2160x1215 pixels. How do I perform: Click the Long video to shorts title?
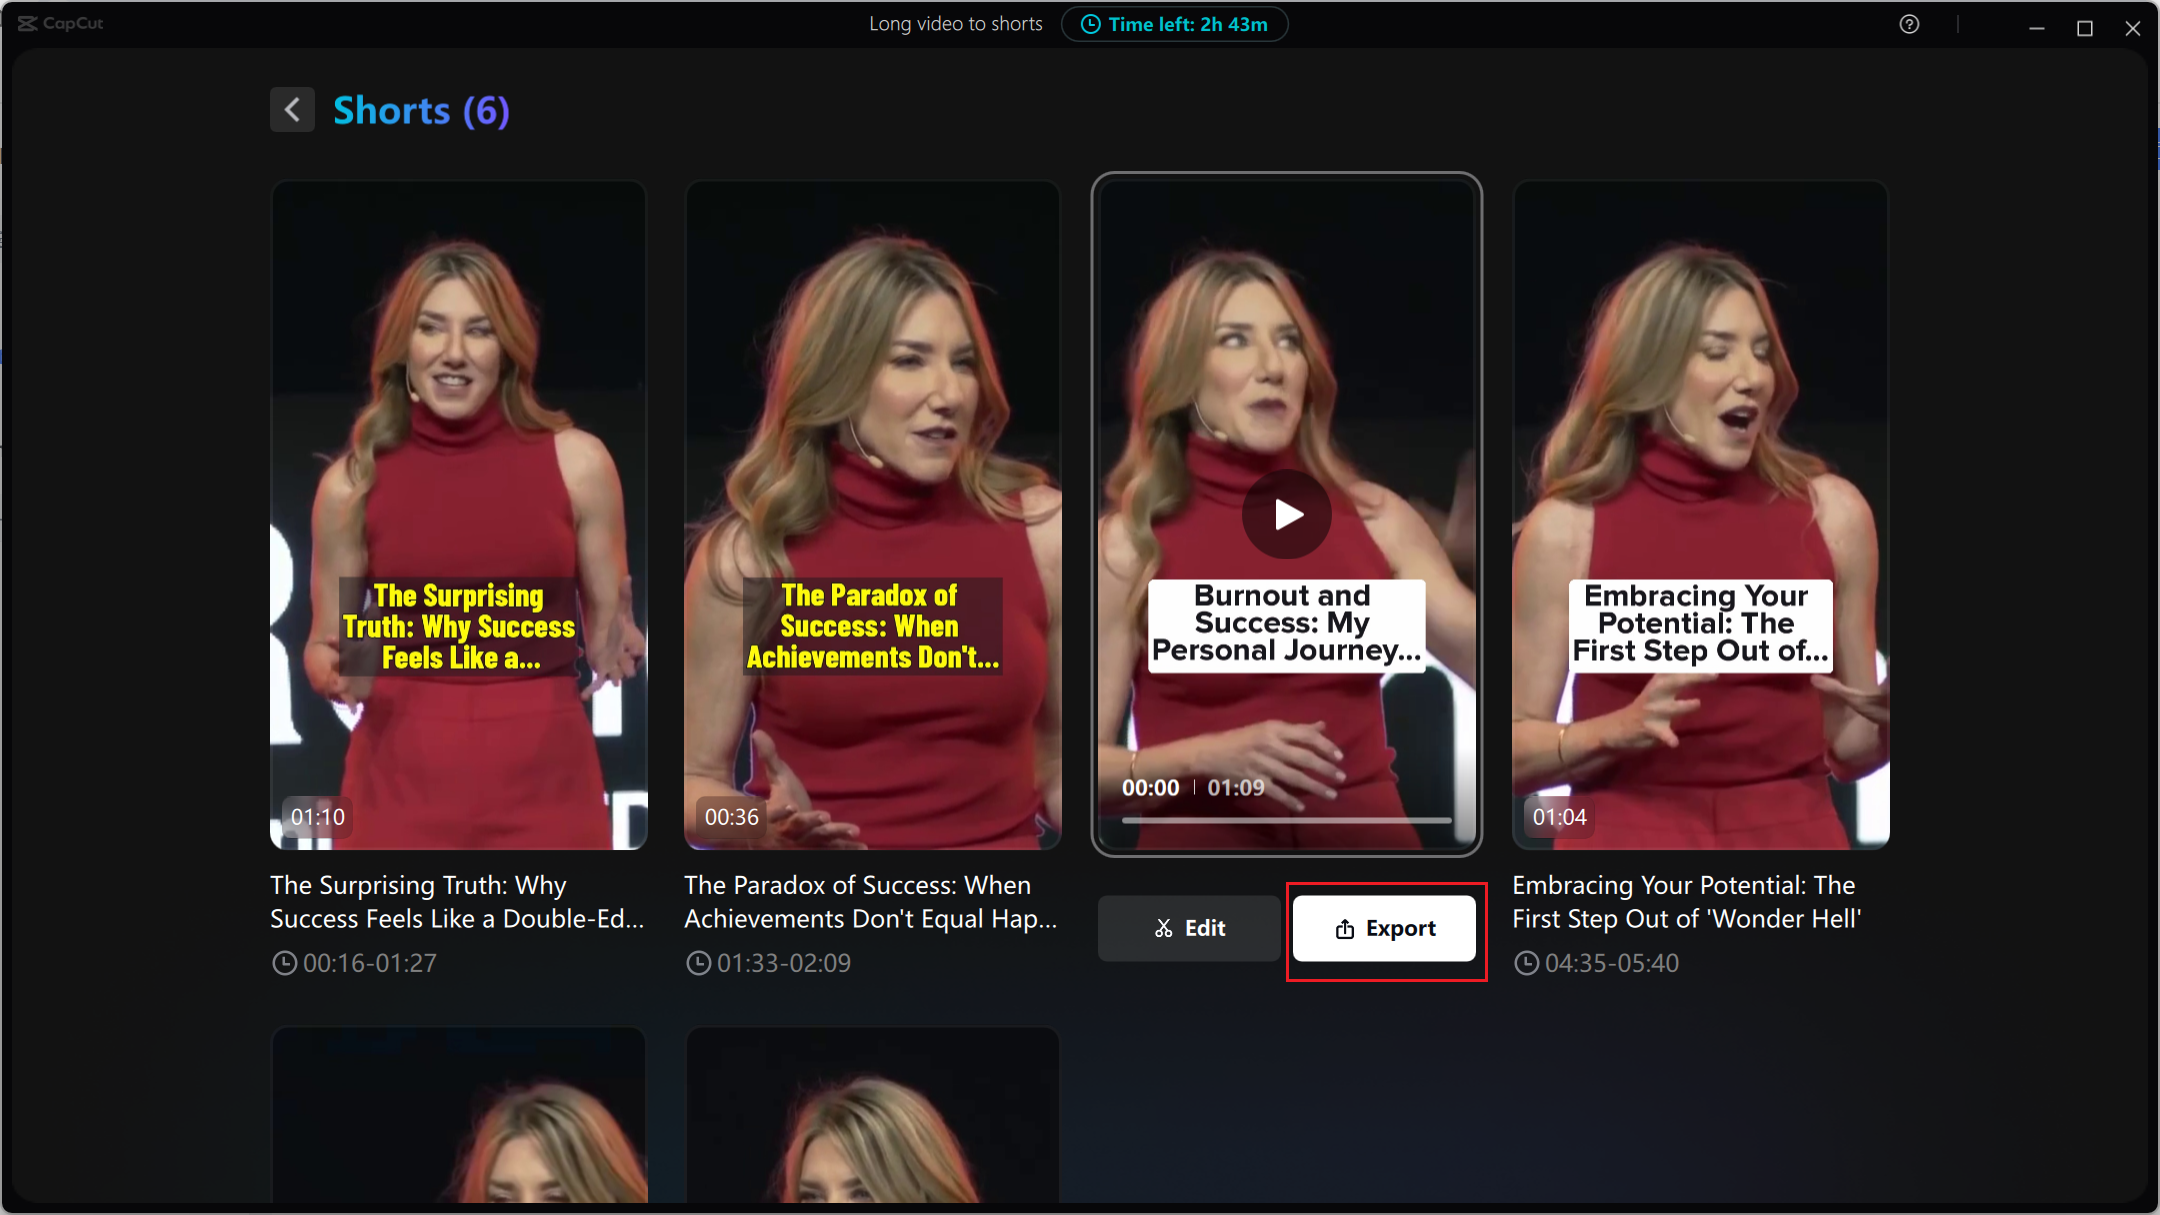click(x=955, y=25)
